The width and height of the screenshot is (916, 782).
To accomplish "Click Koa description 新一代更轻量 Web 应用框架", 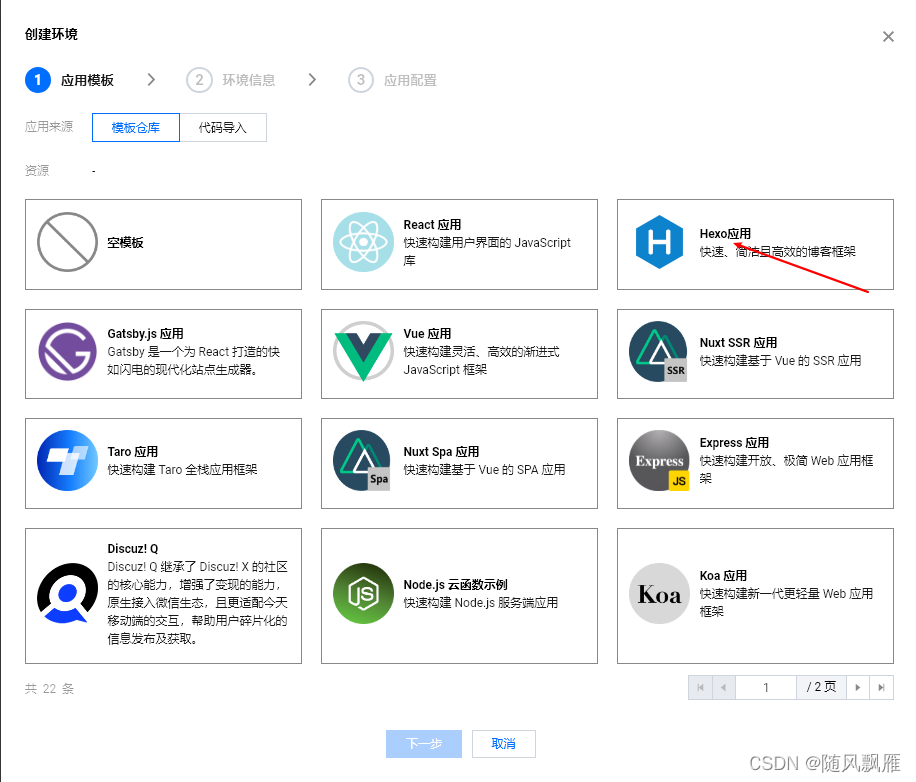I will coord(786,602).
